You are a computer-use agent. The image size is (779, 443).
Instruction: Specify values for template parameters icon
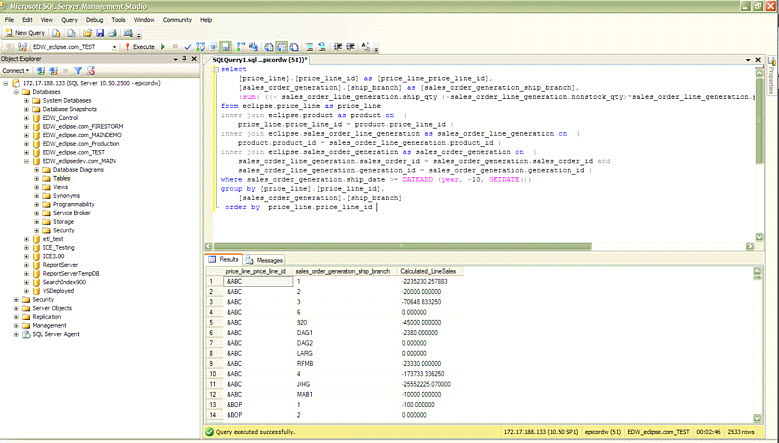click(366, 47)
